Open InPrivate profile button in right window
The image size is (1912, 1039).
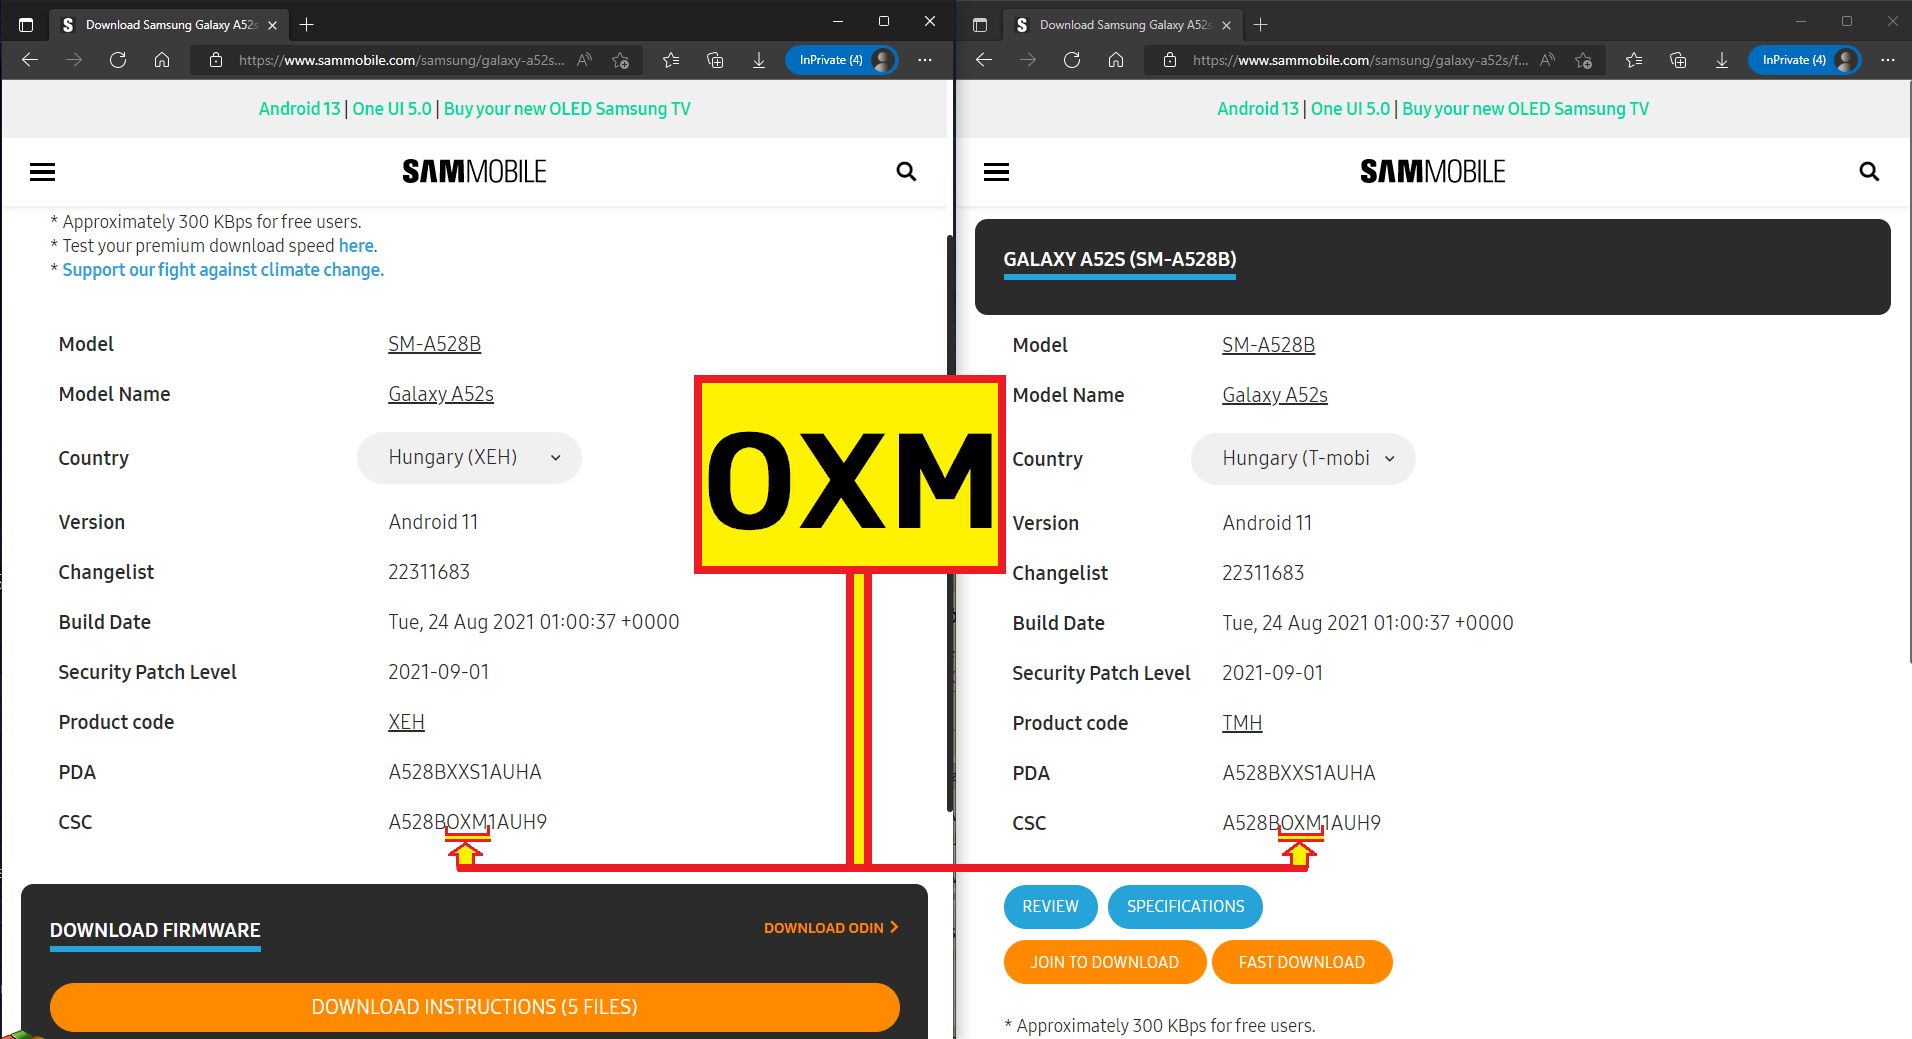1805,60
